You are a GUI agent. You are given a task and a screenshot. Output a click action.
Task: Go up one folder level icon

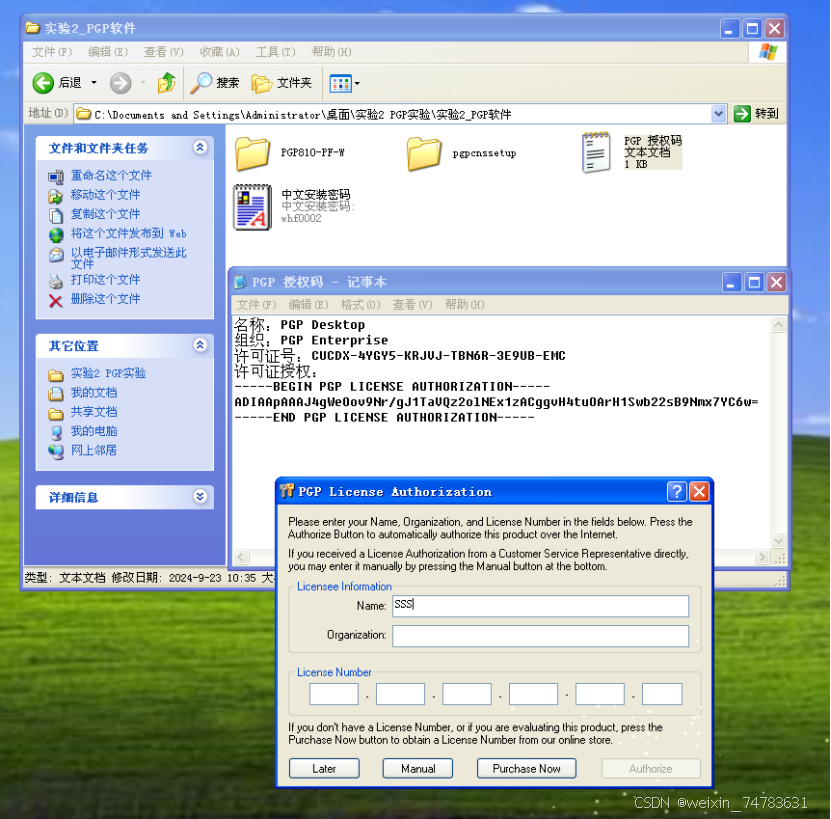[166, 83]
